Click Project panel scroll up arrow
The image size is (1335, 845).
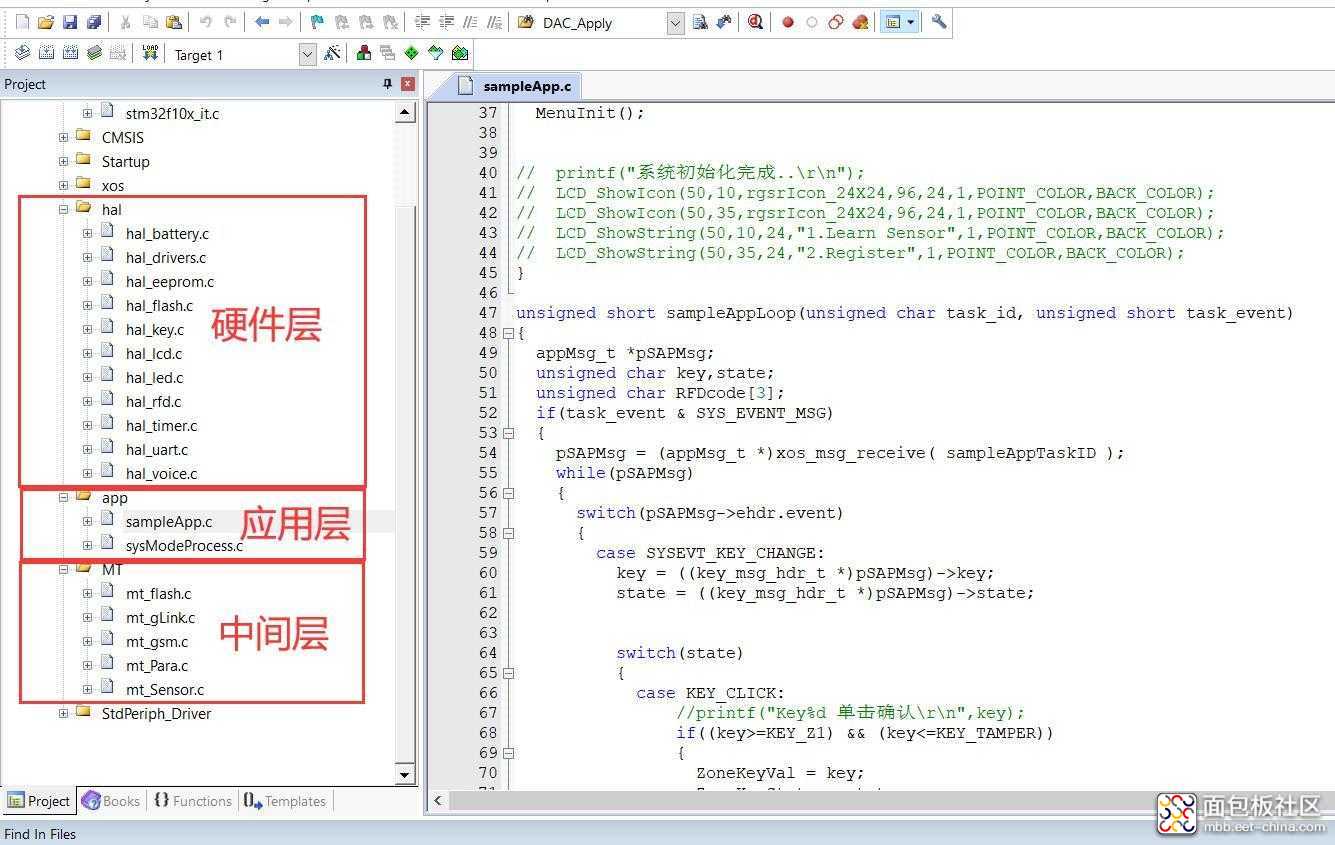(x=405, y=112)
